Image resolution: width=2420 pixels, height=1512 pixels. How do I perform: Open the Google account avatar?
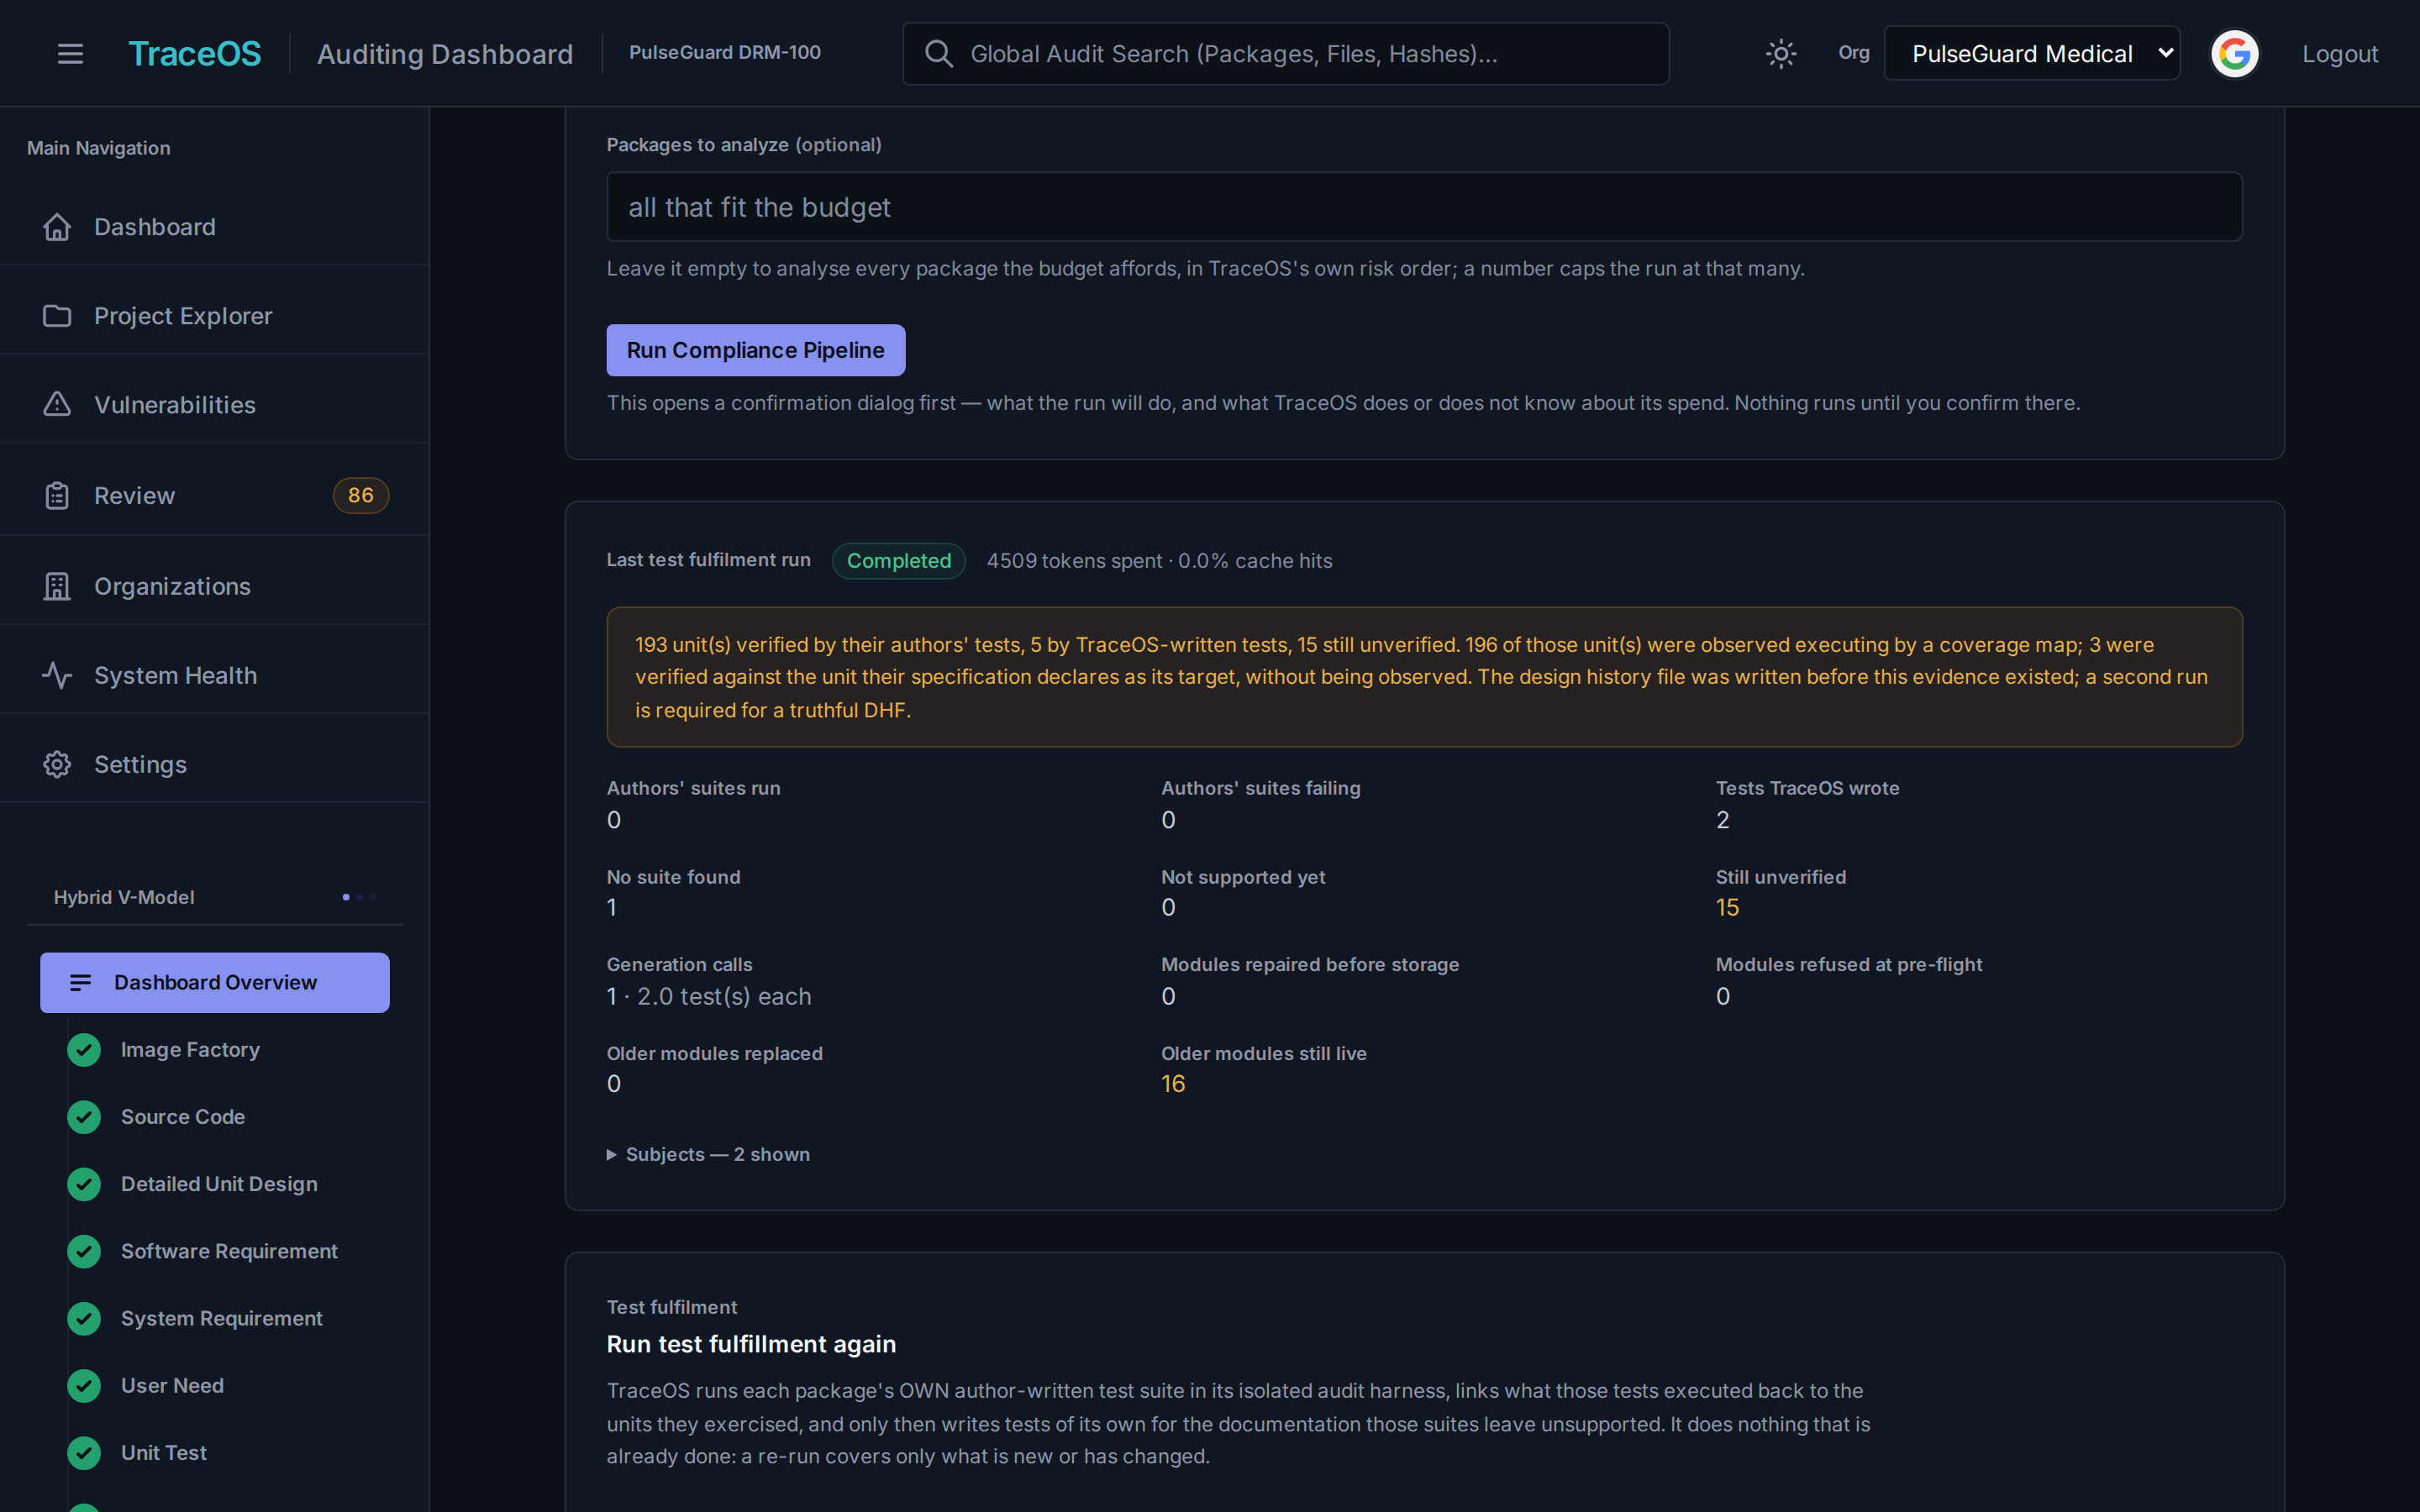click(x=2235, y=54)
